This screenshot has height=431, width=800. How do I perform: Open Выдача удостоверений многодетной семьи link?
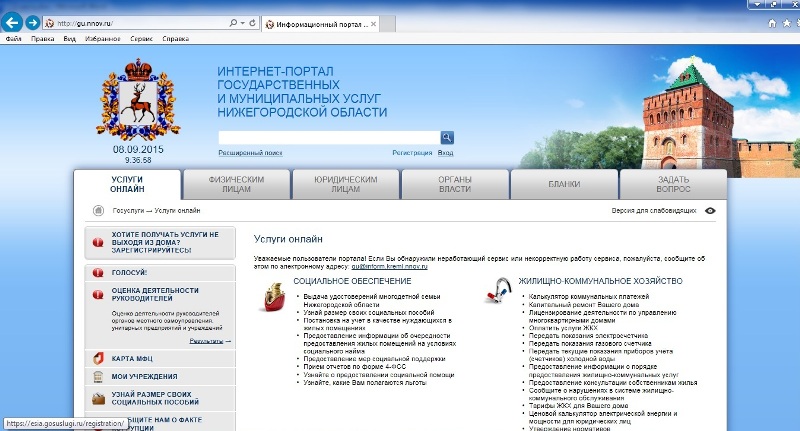(371, 300)
